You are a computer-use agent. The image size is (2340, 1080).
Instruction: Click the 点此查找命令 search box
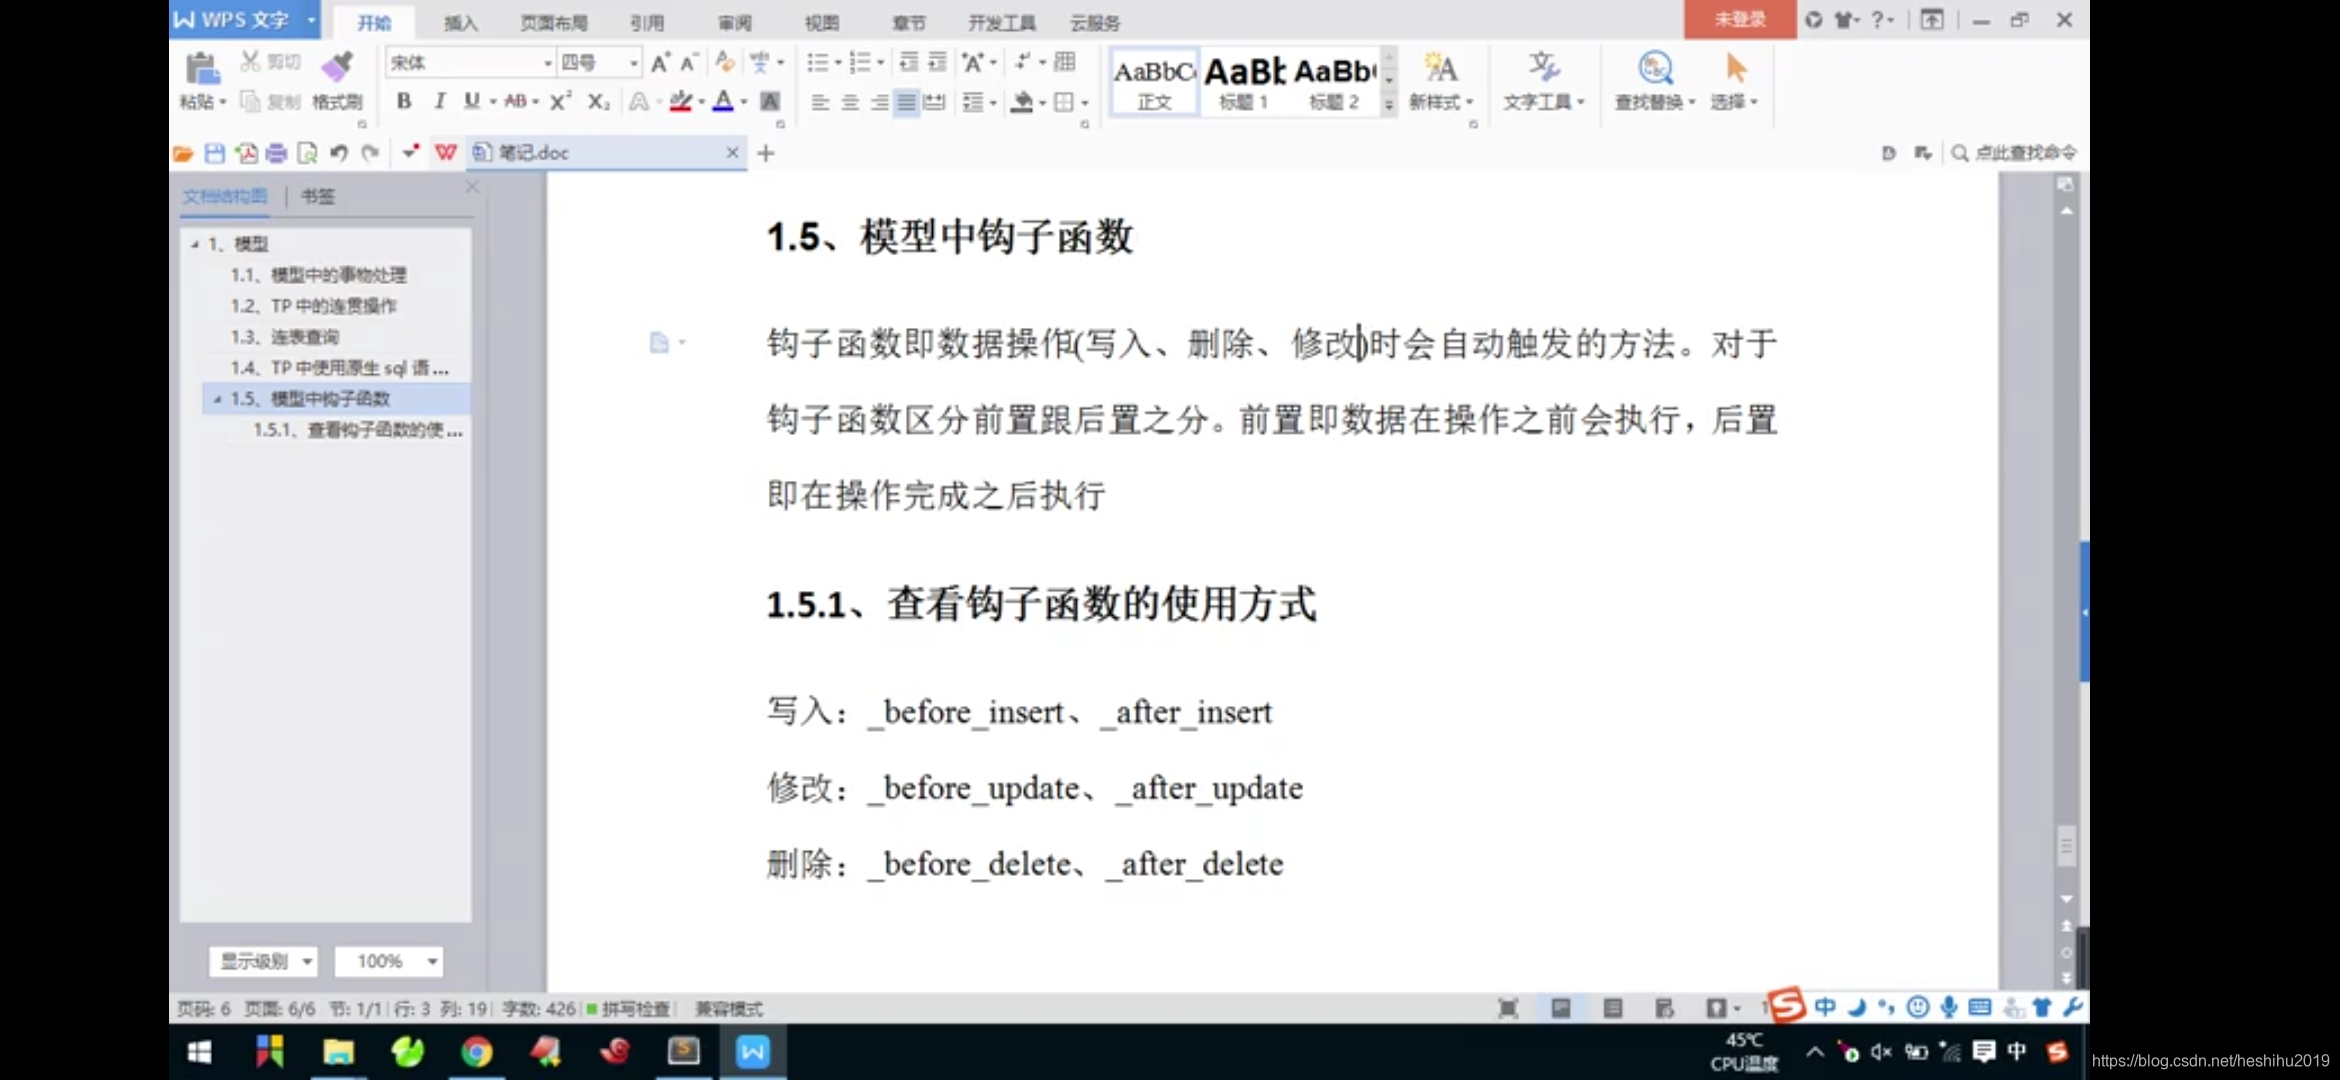point(2014,153)
